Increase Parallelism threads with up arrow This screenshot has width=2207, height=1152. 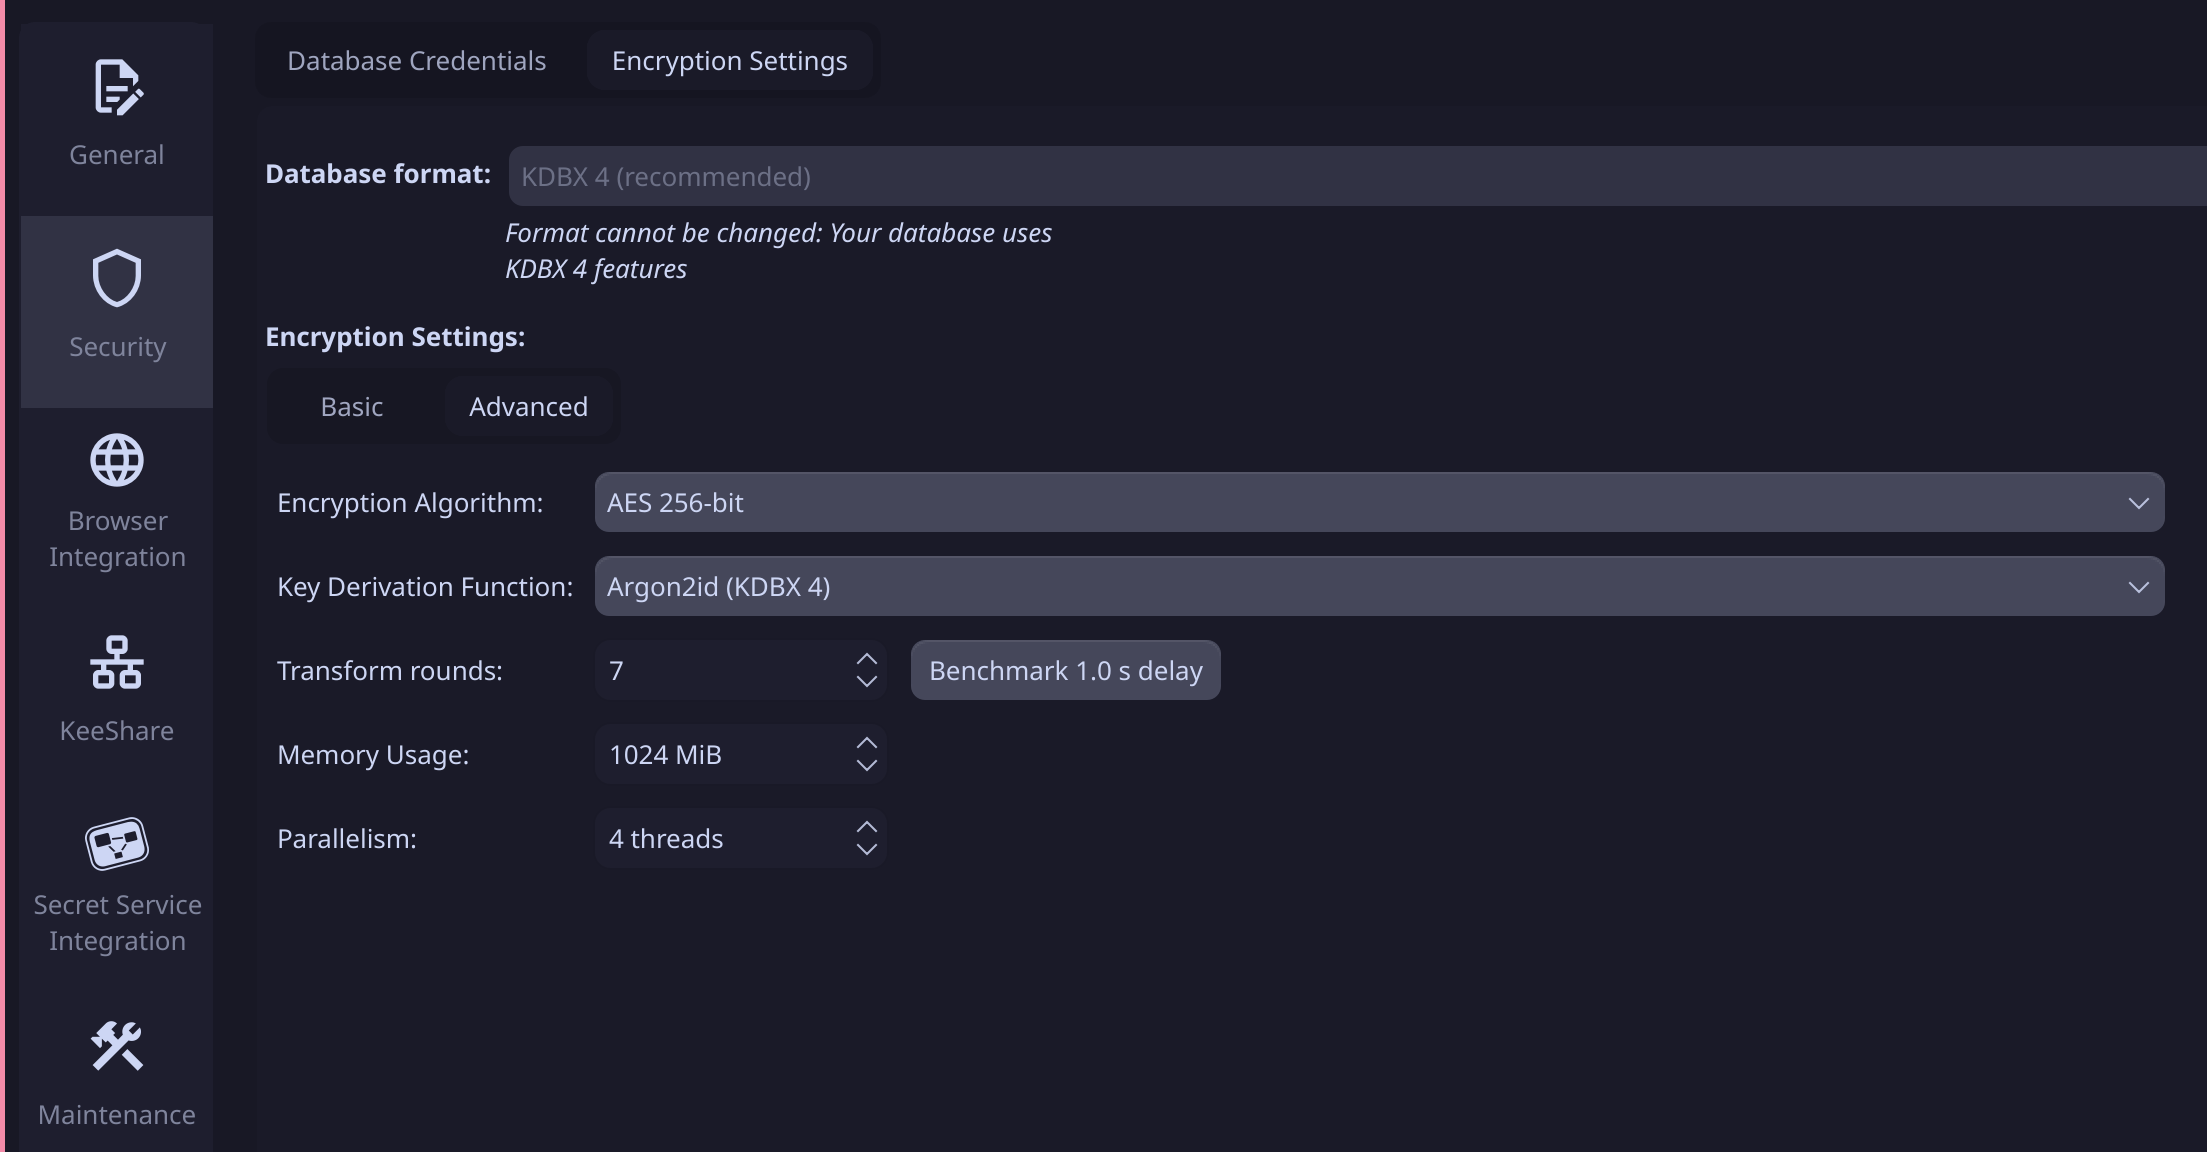coord(867,828)
